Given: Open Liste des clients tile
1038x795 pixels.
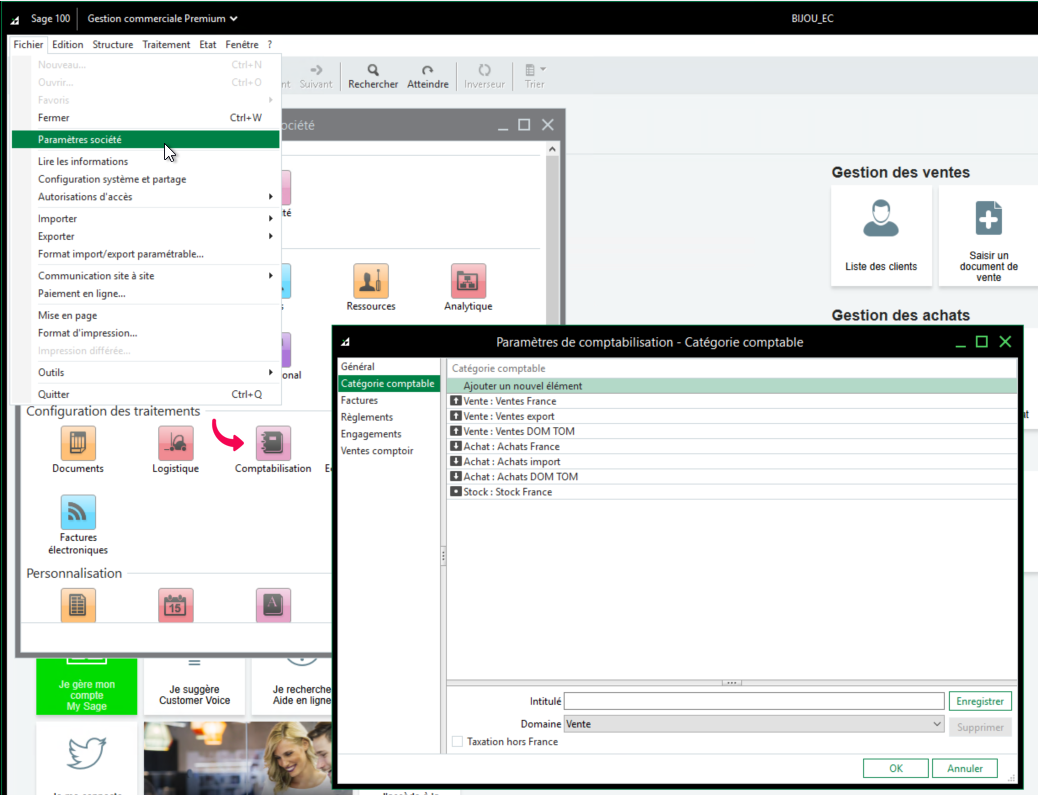Looking at the screenshot, I should [x=881, y=236].
